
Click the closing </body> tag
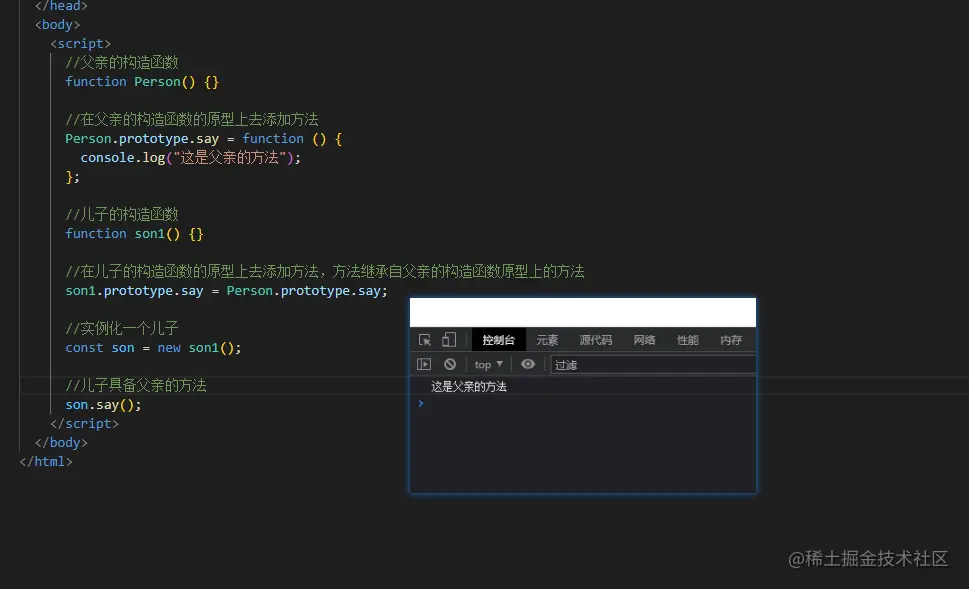[x=61, y=443]
